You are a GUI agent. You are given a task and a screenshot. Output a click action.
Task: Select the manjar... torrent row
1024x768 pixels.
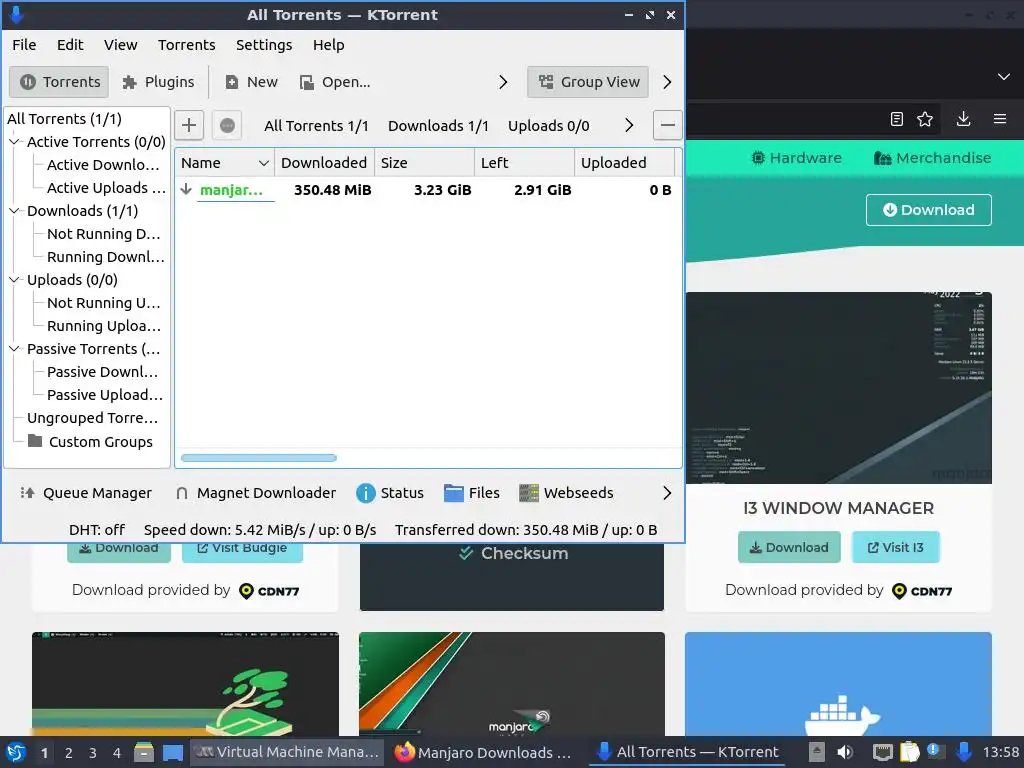tap(428, 190)
